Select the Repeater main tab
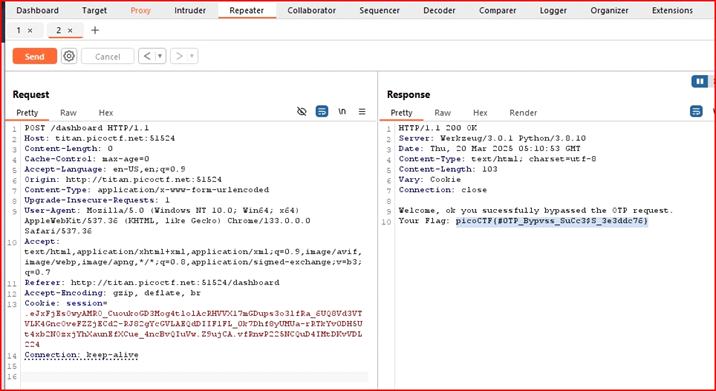 (247, 10)
